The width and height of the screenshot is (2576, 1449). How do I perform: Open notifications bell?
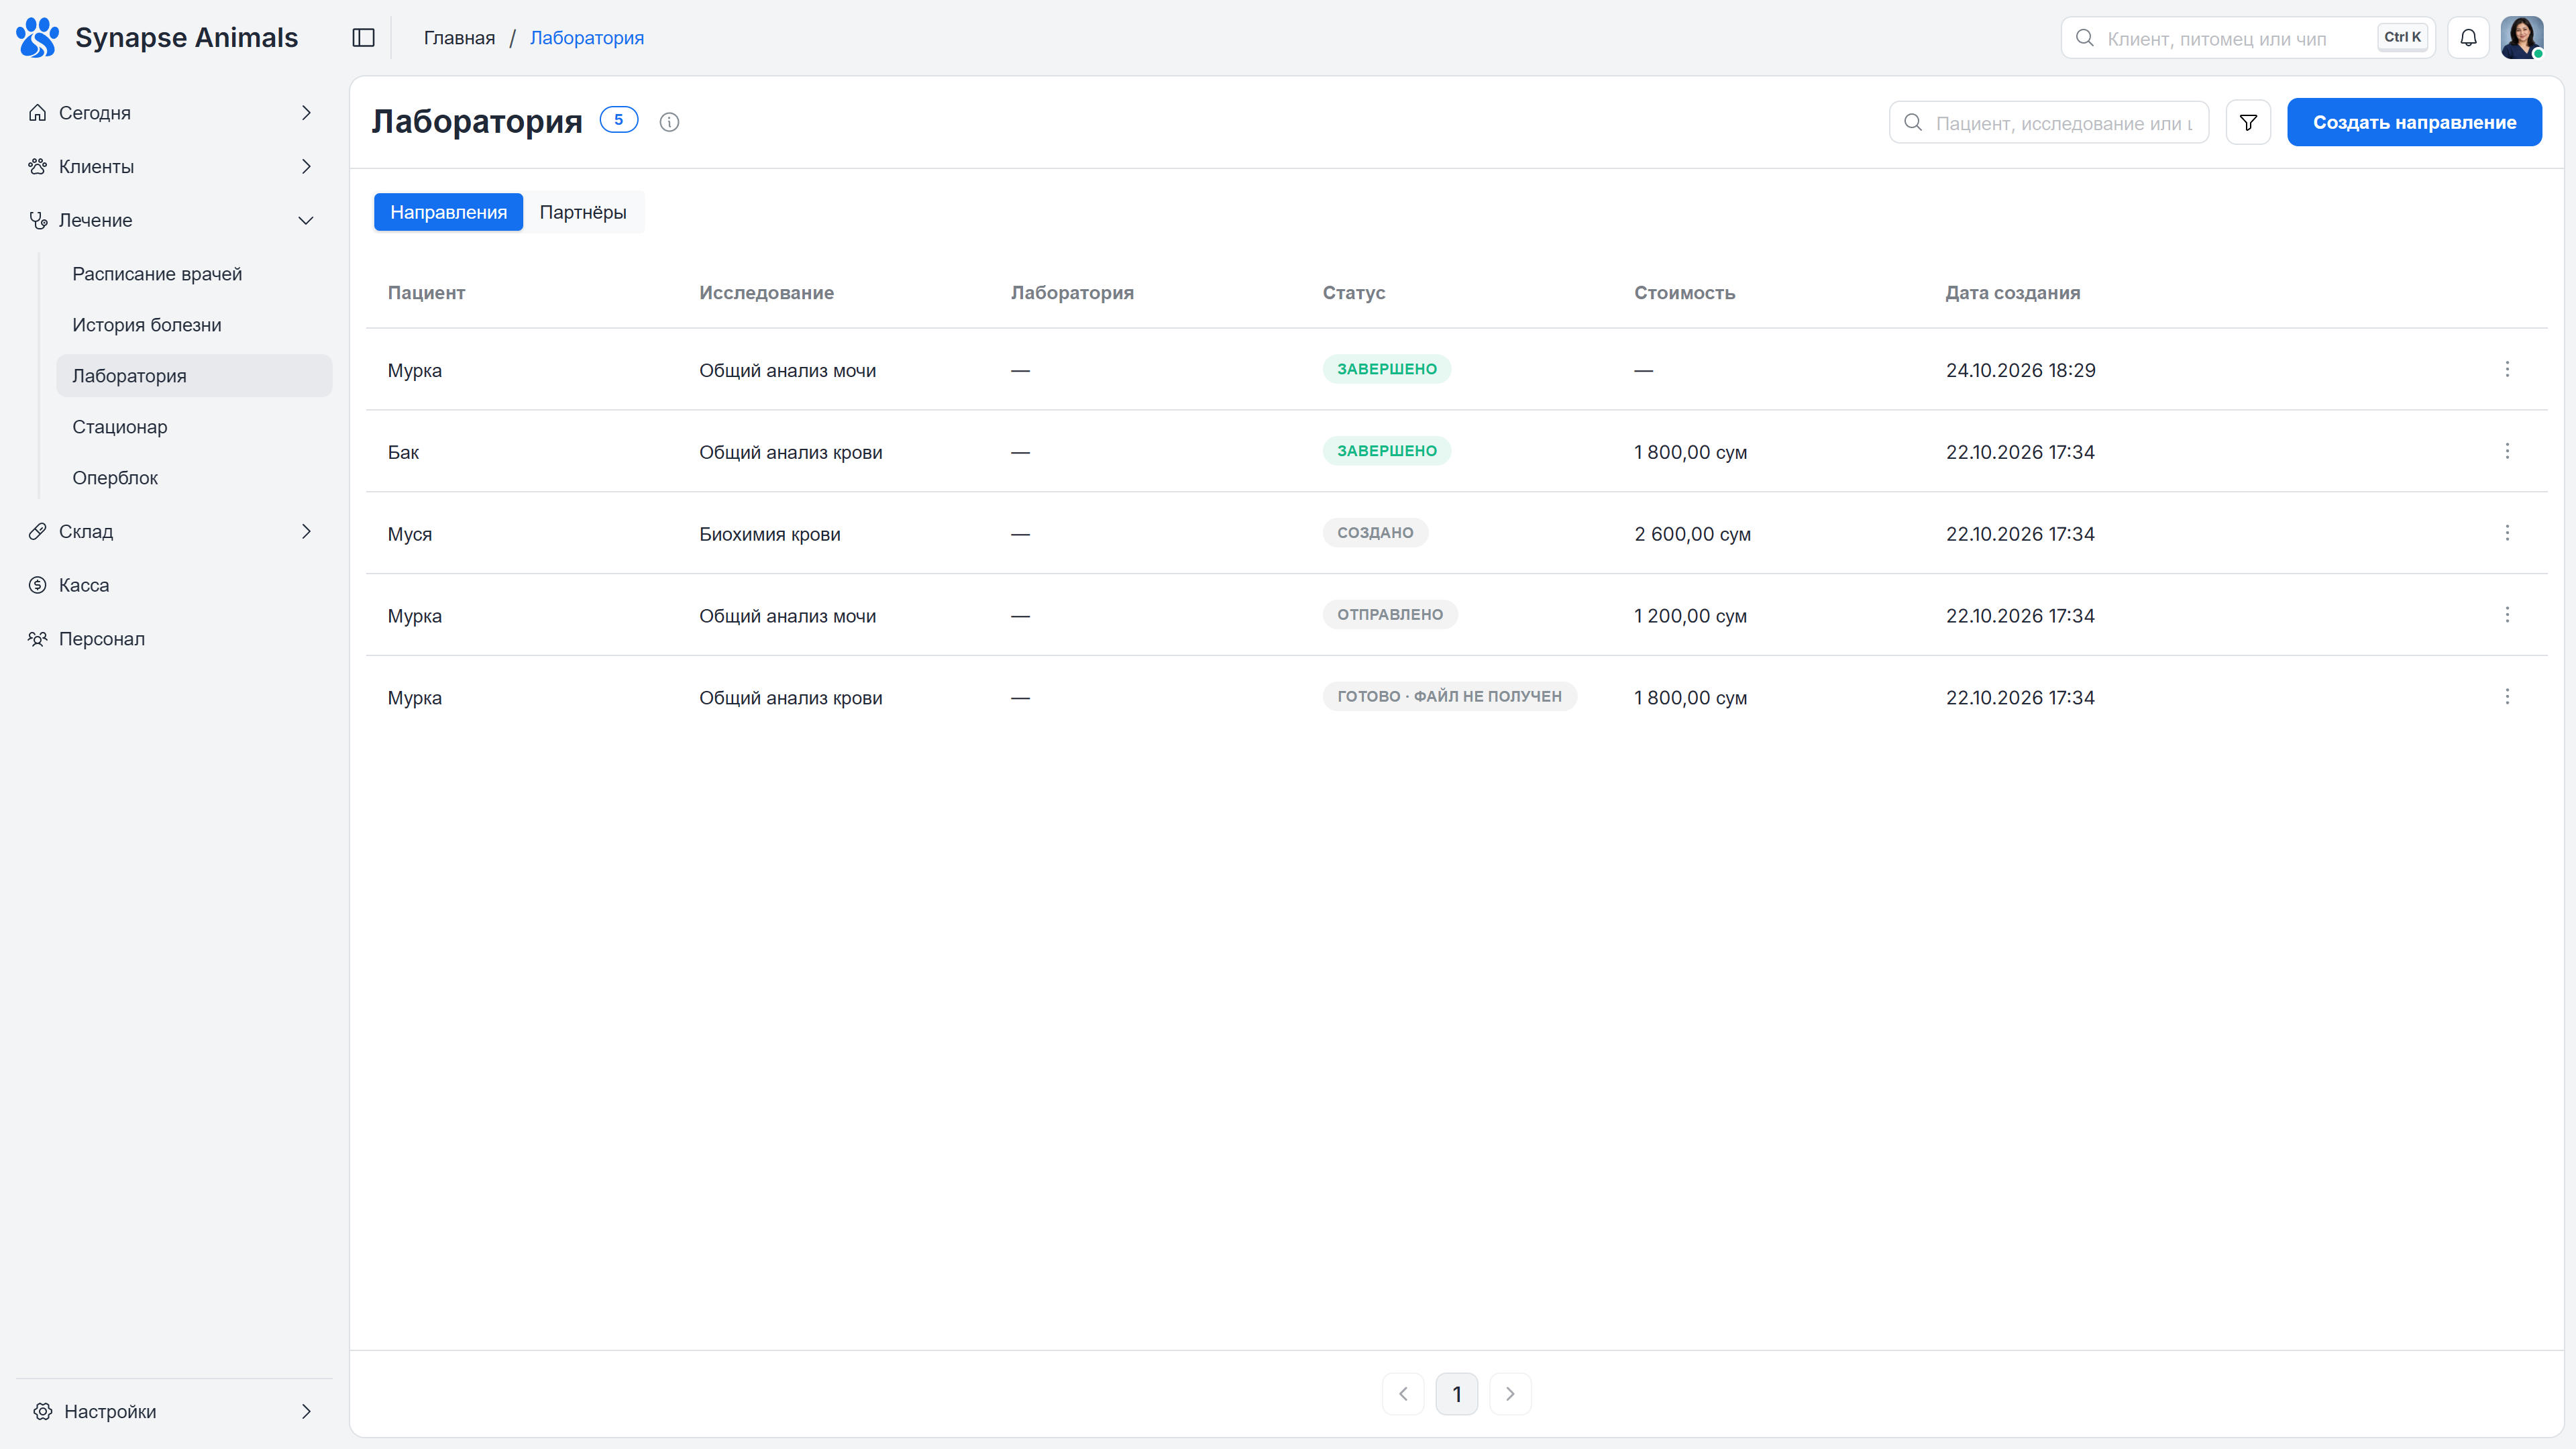pos(2468,38)
